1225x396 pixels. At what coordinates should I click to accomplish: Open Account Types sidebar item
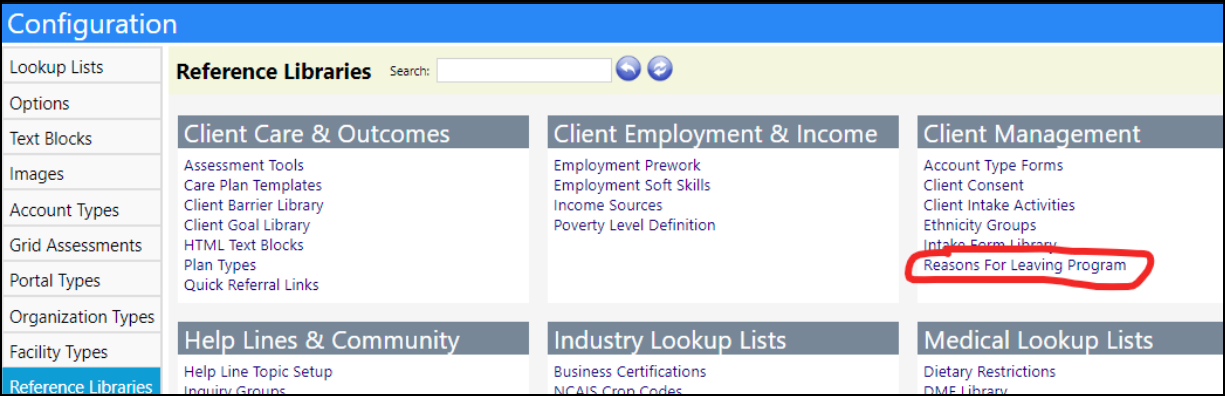pos(82,210)
